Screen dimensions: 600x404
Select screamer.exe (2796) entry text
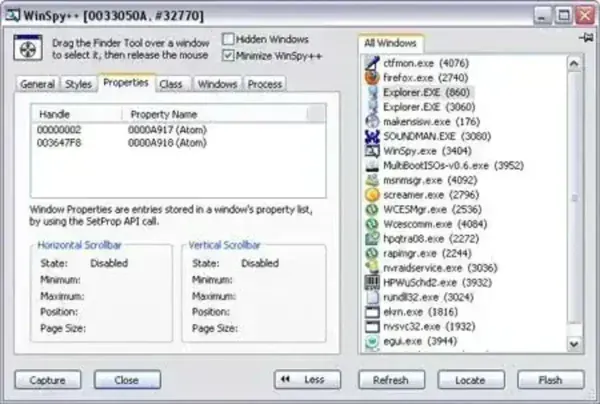click(x=431, y=195)
